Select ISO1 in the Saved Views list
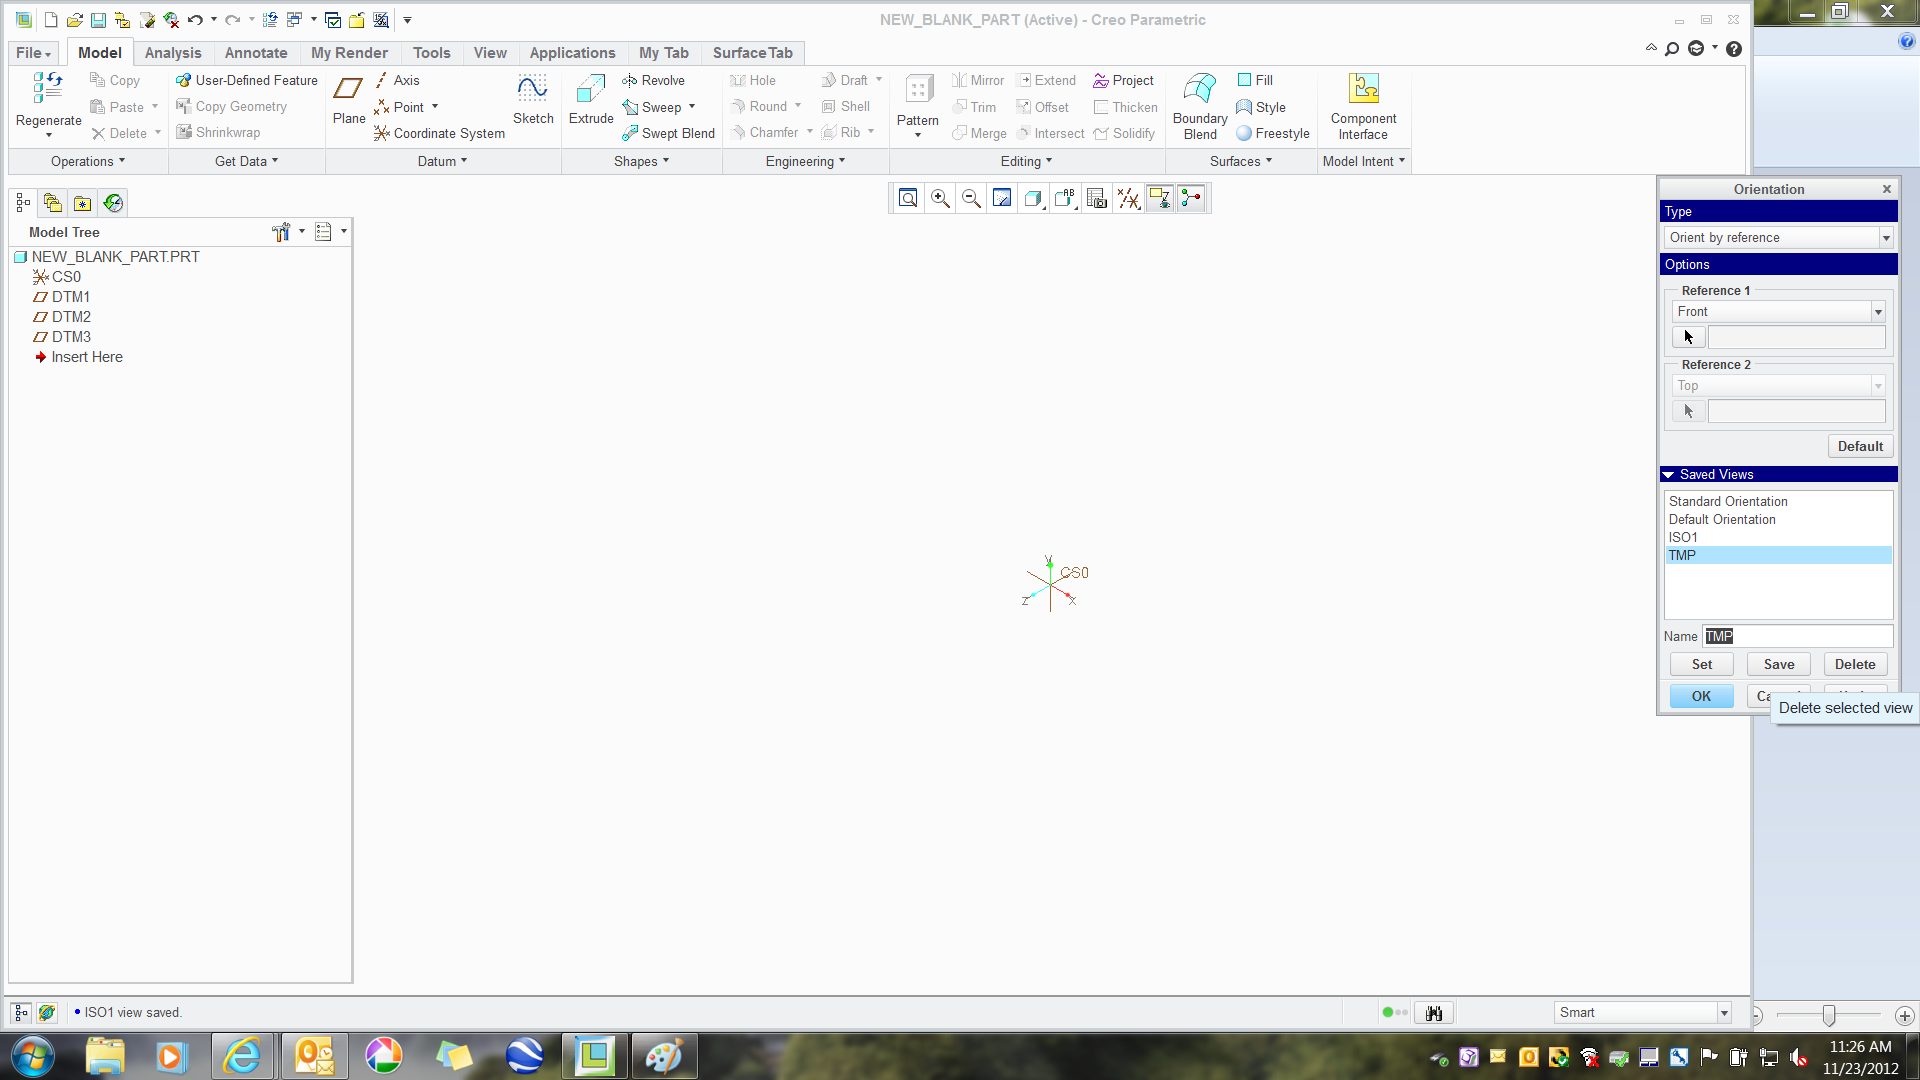1920x1080 pixels. tap(1778, 538)
